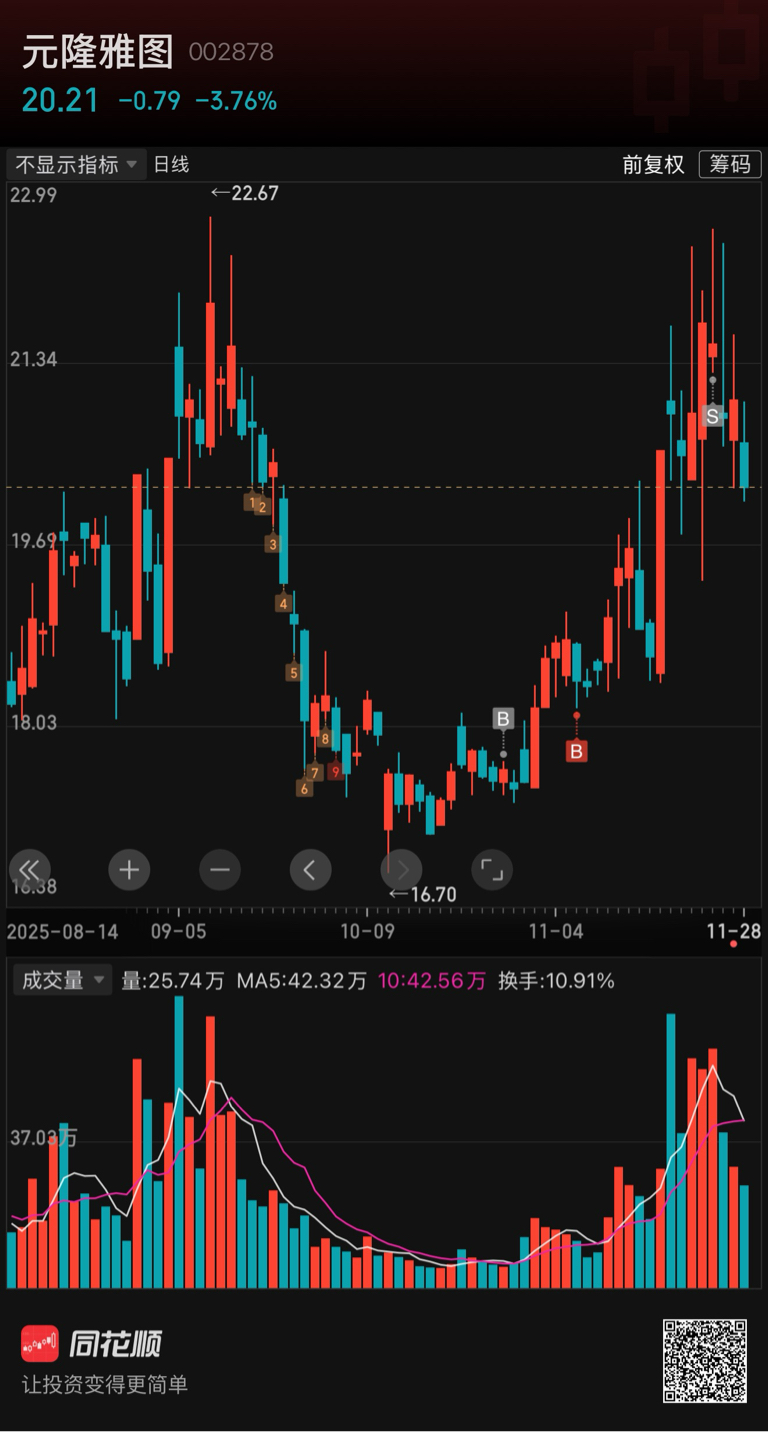
Task: Select sequence marker 6 on the chart
Action: (x=304, y=788)
